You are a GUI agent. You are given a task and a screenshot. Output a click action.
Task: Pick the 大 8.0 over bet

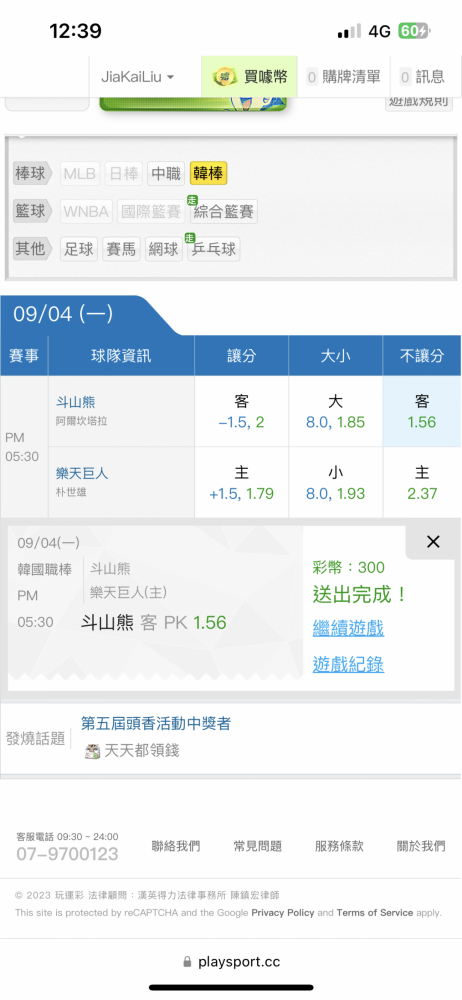tap(336, 411)
